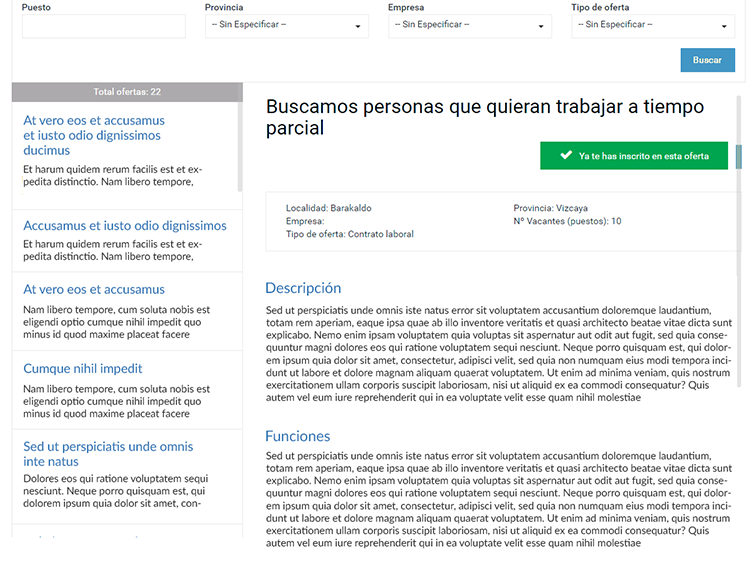Open the offer ending in 'dignissimos ducimus'
756x575 pixels.
tap(93, 135)
